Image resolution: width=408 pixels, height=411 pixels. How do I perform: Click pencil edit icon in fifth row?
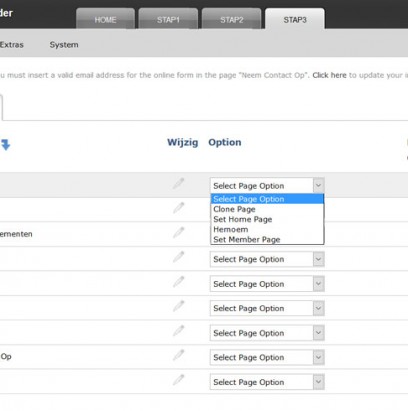point(178,282)
